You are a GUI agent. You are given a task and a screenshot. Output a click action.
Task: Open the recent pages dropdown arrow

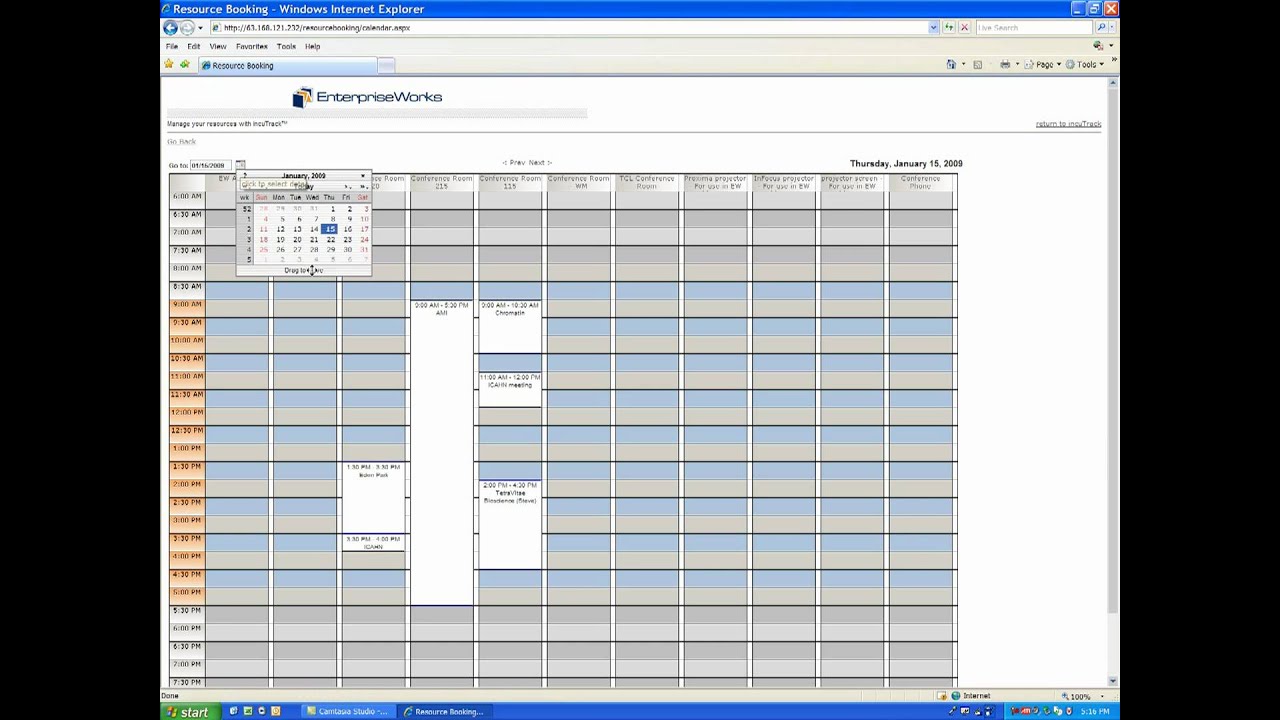[200, 28]
